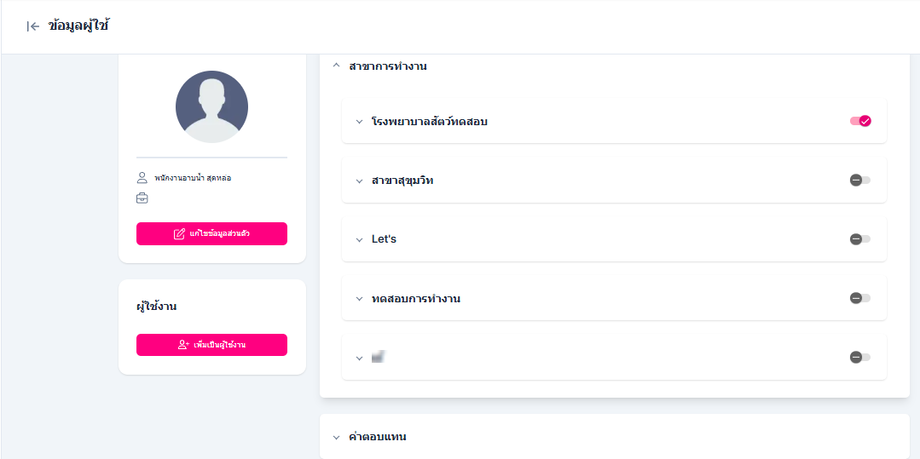Viewport: 920px width, 459px height.
Task: Enable the ทดสอบการทำงาน toggle
Action: [860, 298]
